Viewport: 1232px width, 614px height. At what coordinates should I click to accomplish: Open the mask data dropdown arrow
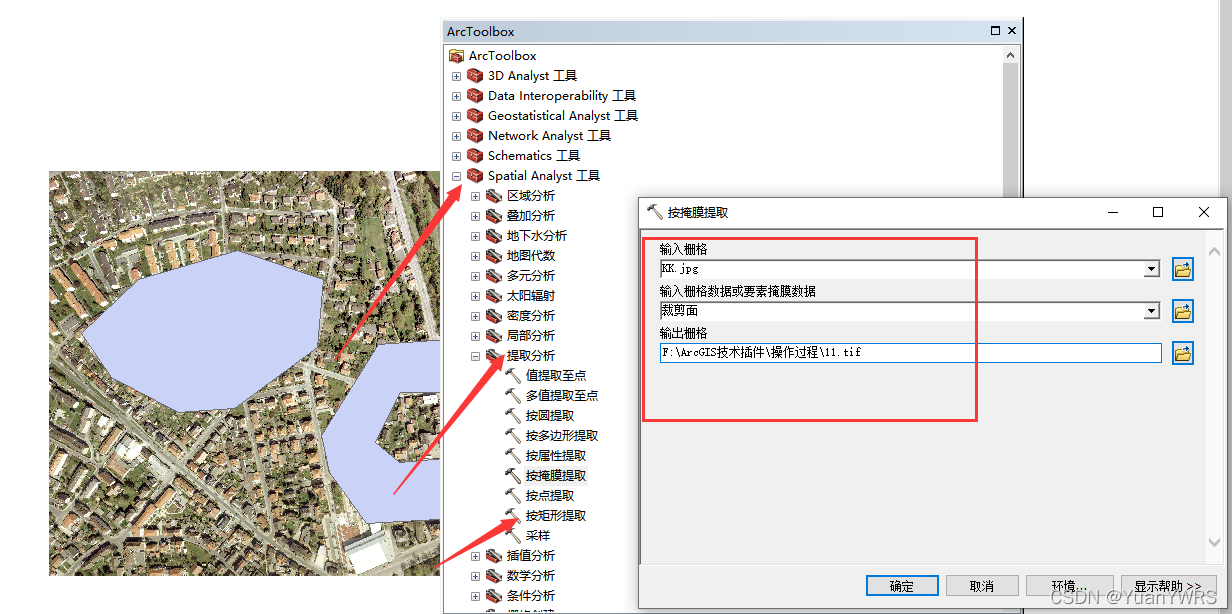click(1152, 311)
